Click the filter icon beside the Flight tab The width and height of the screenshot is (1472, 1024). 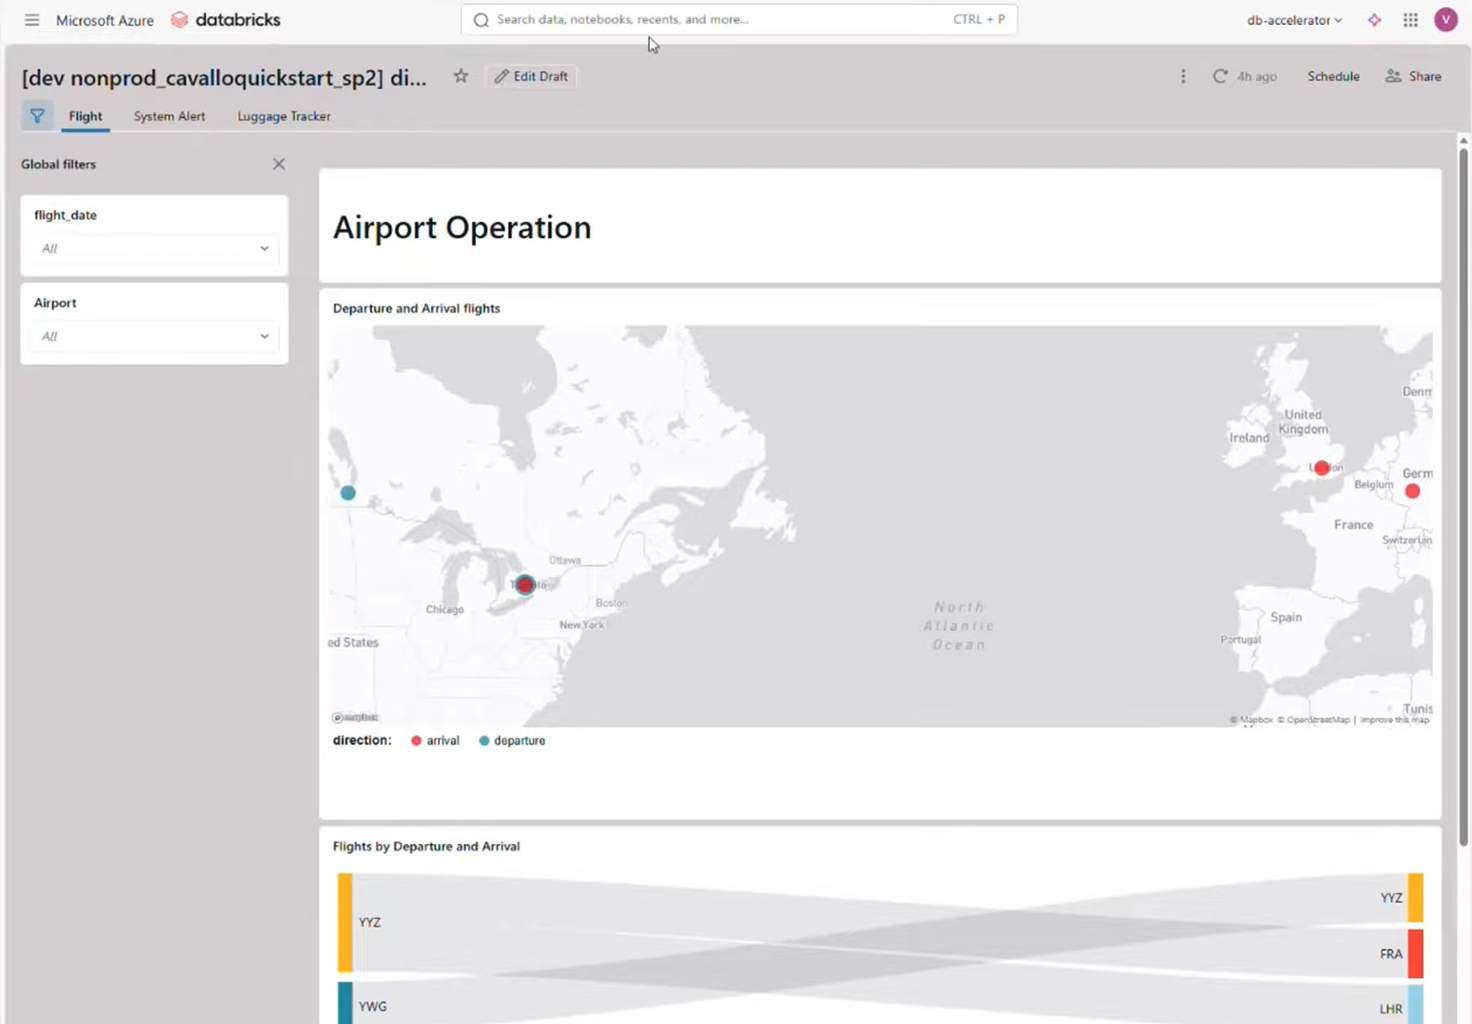coord(37,115)
